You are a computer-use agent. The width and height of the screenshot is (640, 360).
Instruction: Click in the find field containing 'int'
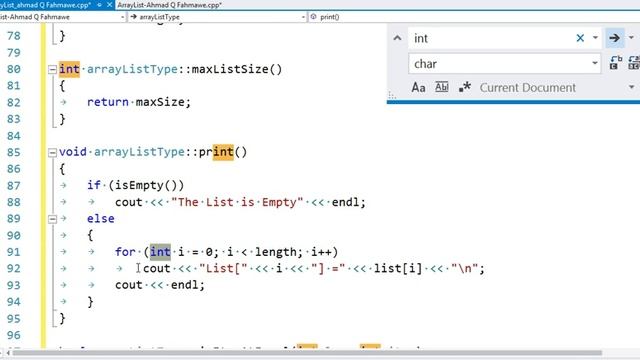[x=492, y=38]
